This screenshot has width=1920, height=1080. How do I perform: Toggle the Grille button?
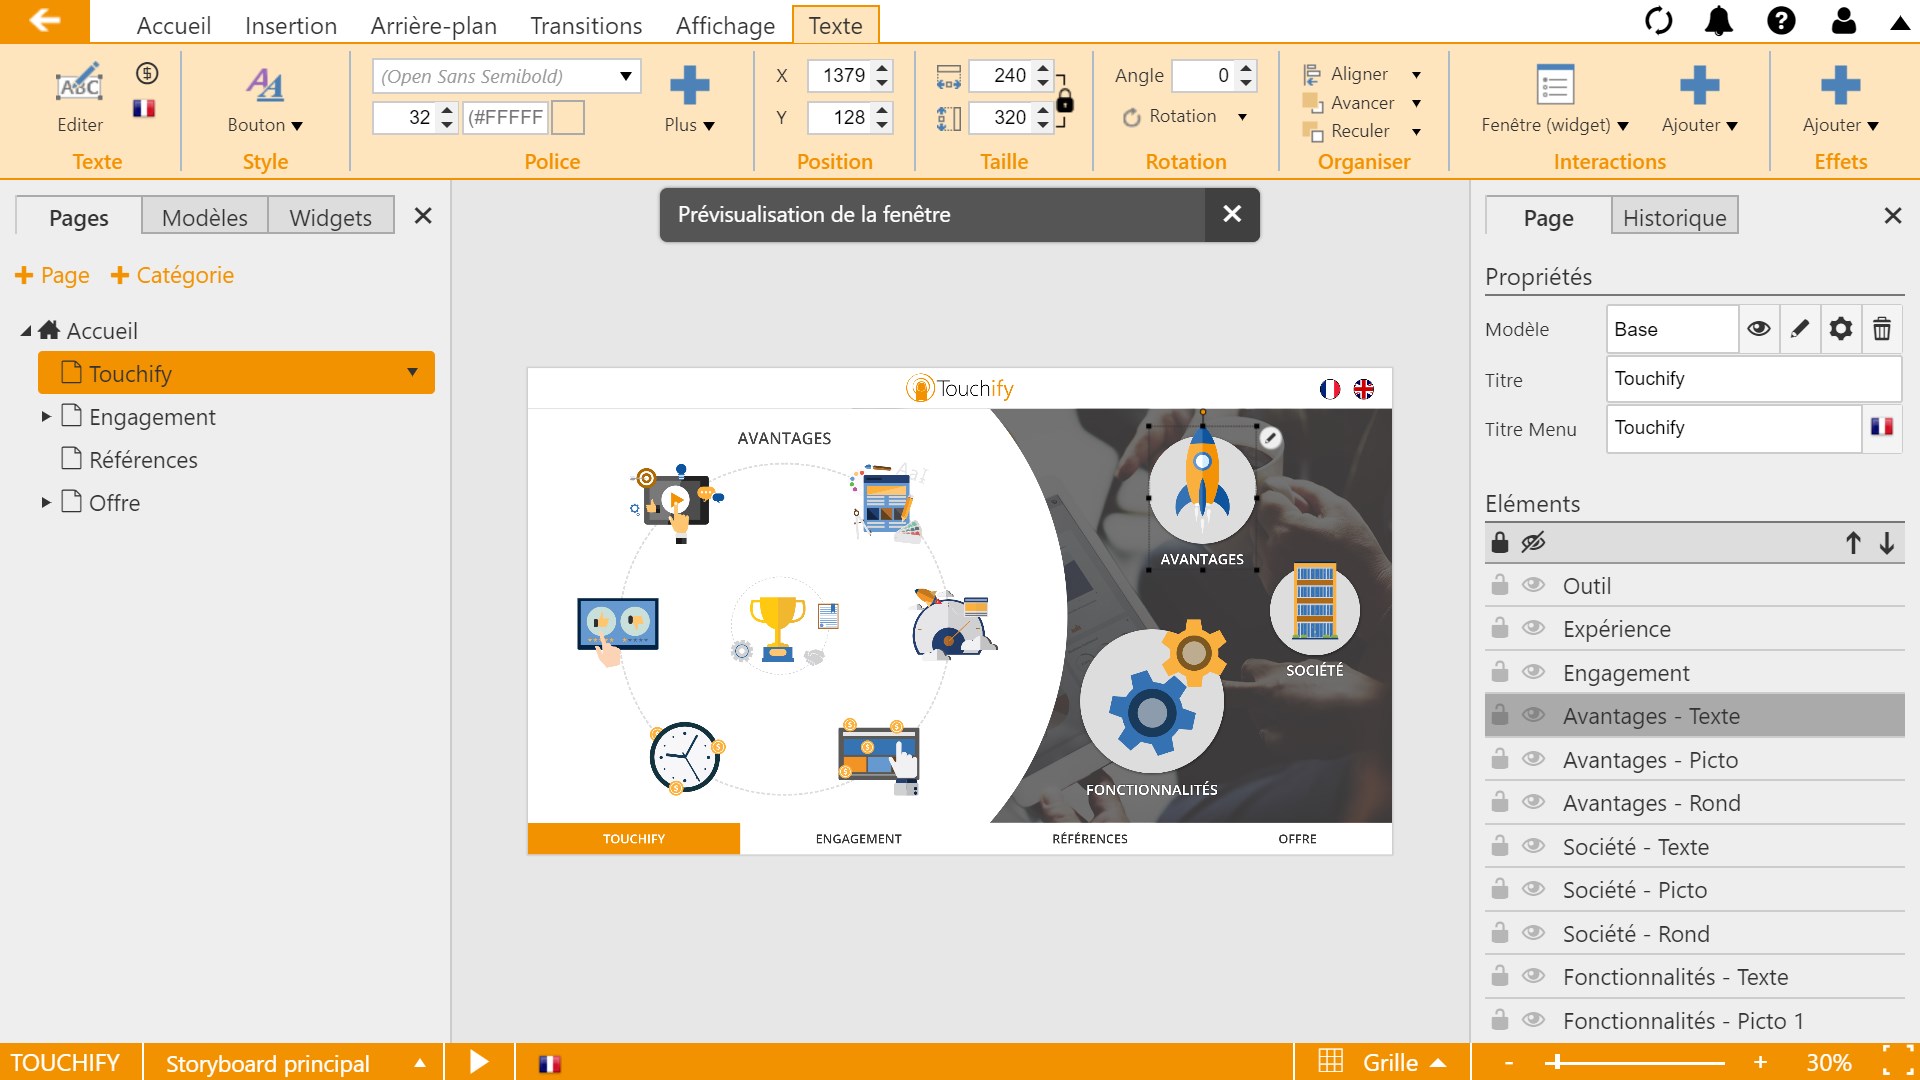point(1382,1062)
